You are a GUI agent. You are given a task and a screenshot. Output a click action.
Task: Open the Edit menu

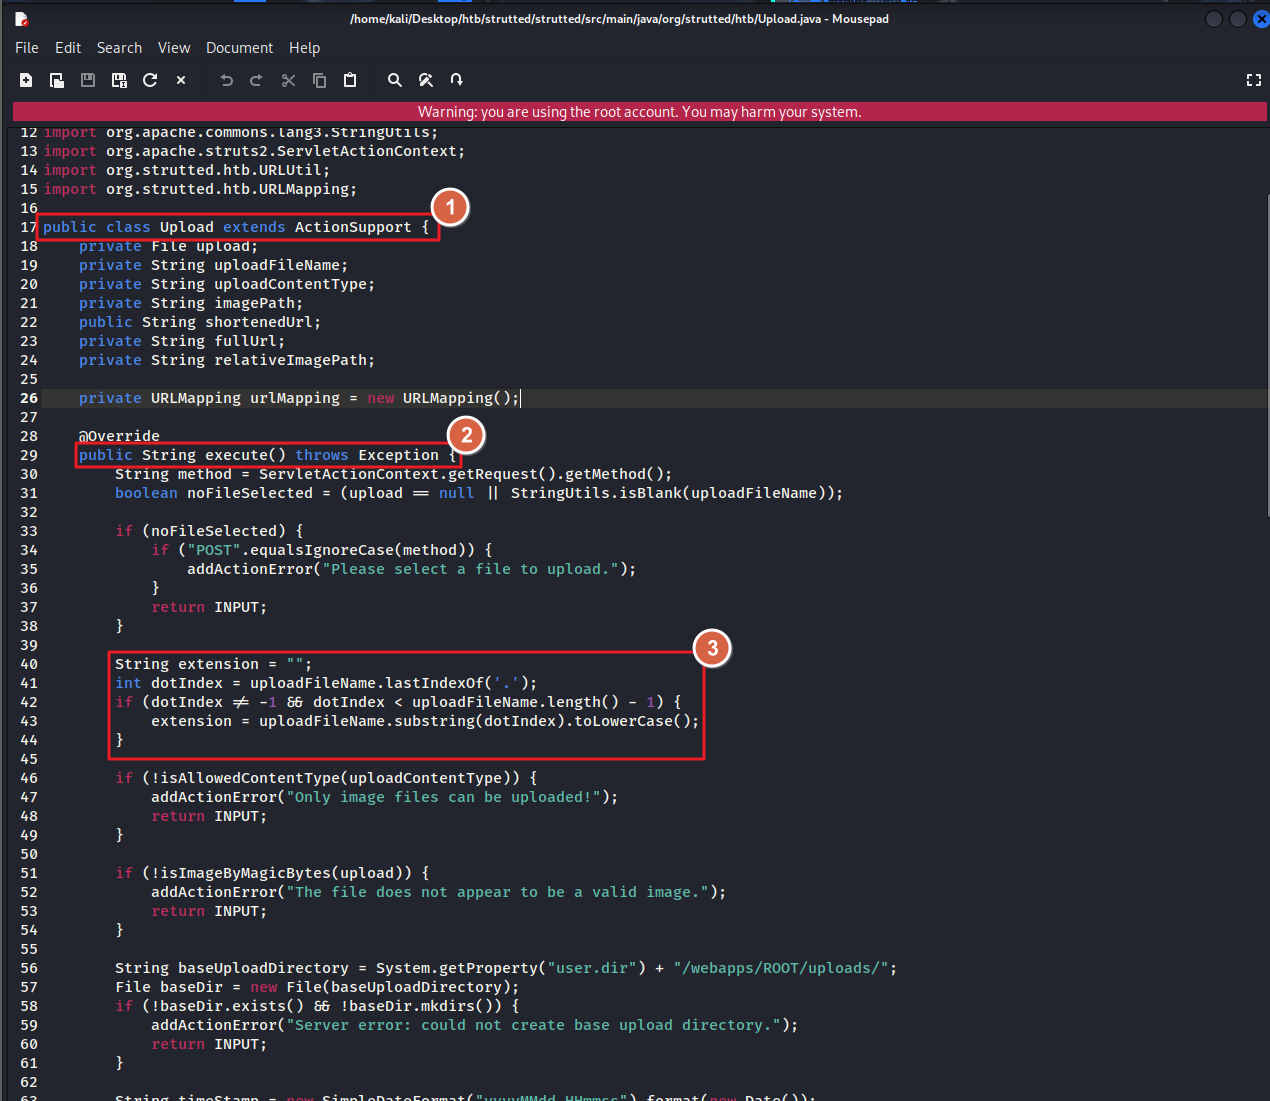point(68,48)
